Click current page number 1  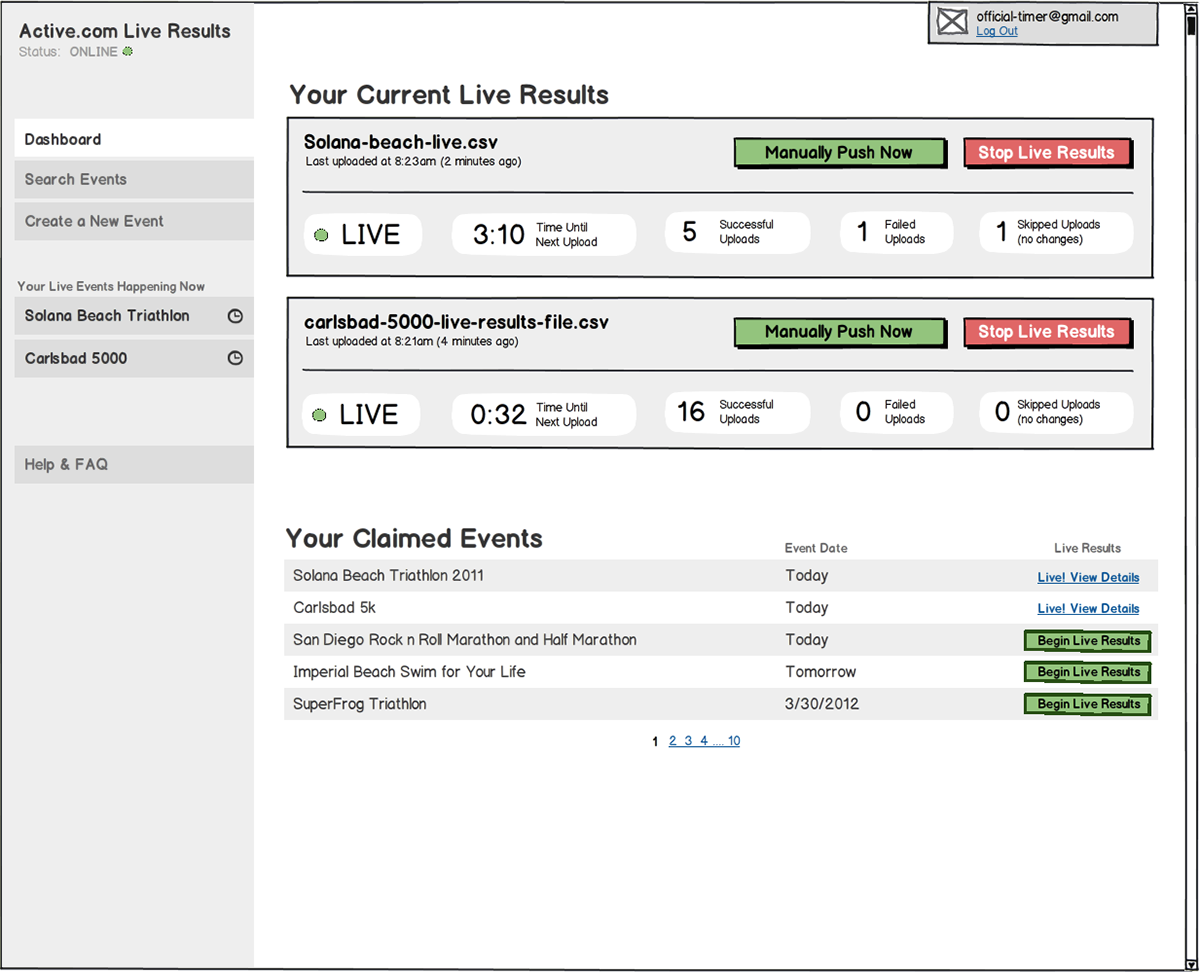pyautogui.click(x=655, y=741)
